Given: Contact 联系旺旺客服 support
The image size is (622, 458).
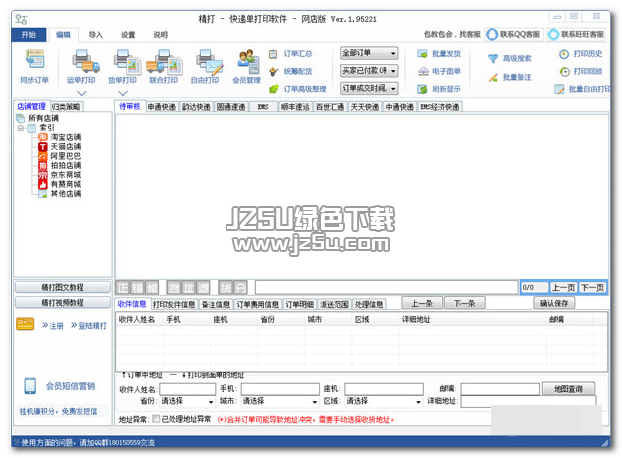Looking at the screenshot, I should (x=576, y=34).
